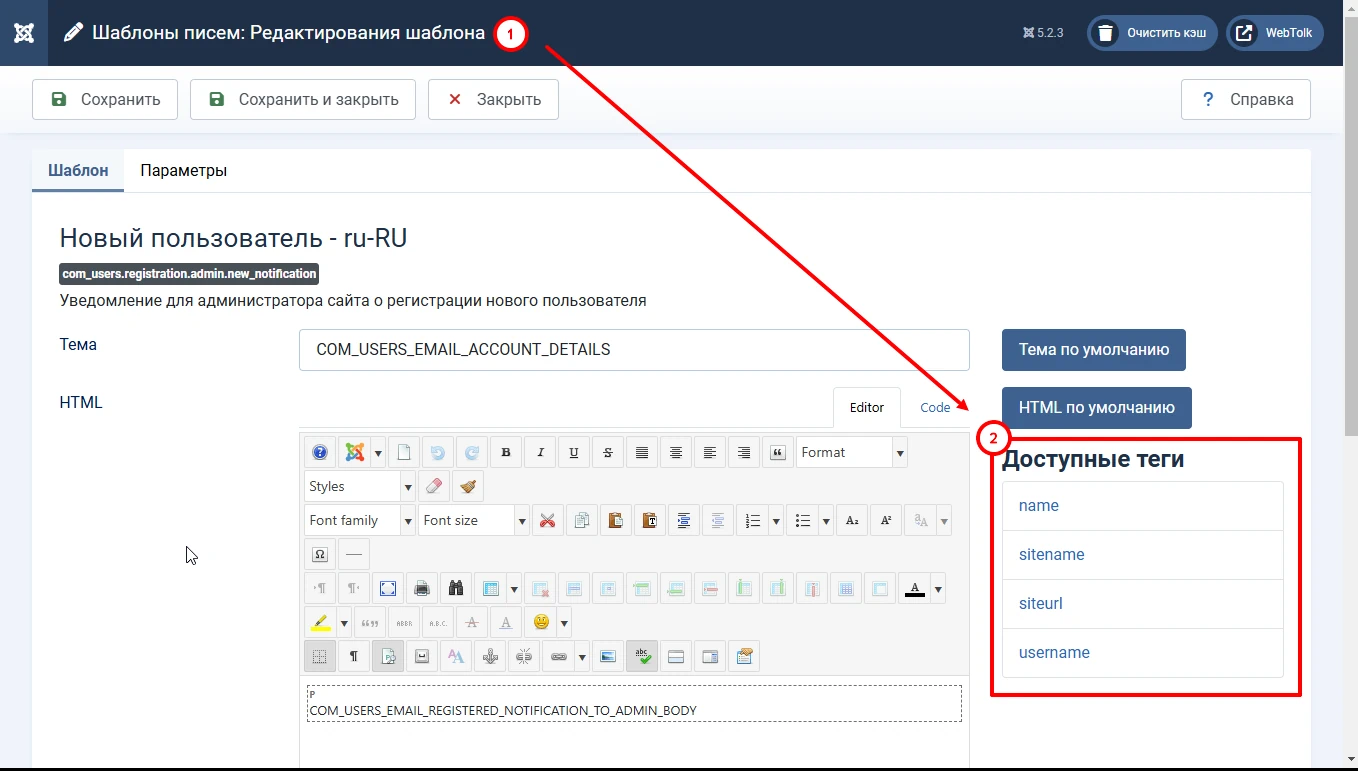The width and height of the screenshot is (1358, 771).
Task: Run the spellchecker with the abc icon
Action: point(642,656)
